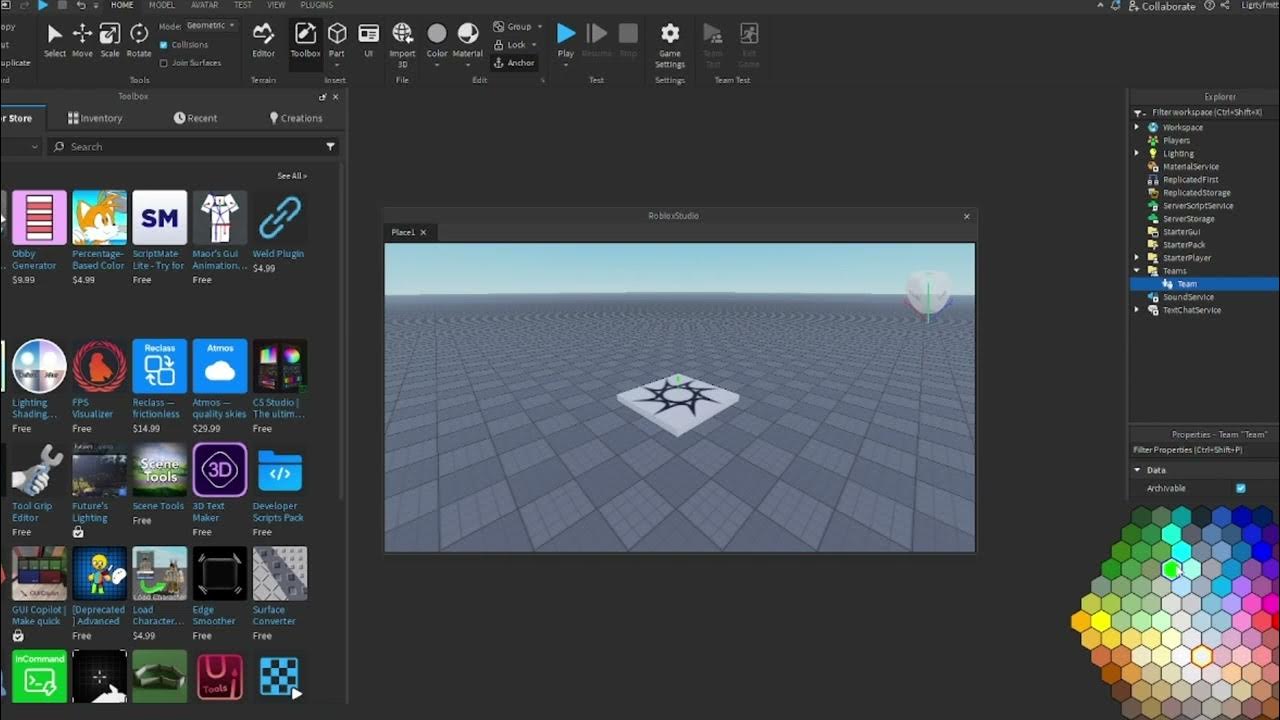Click the Anchor tool

point(514,62)
